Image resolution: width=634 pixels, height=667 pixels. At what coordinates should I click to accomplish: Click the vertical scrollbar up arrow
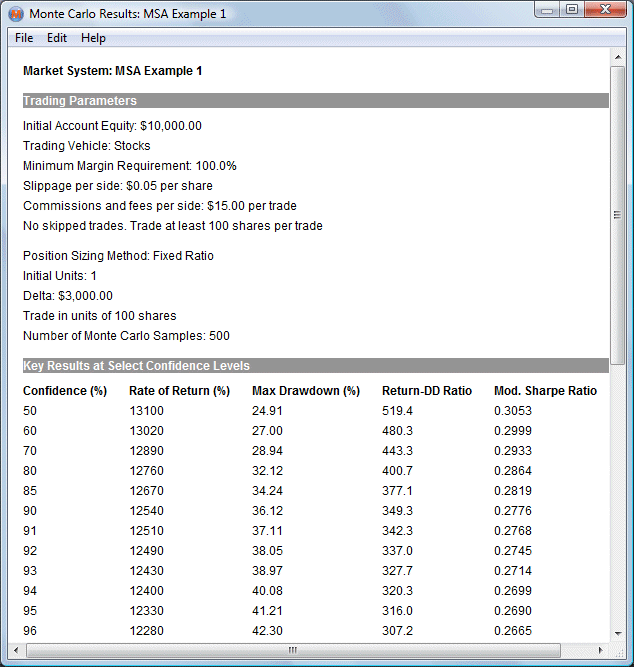618,57
